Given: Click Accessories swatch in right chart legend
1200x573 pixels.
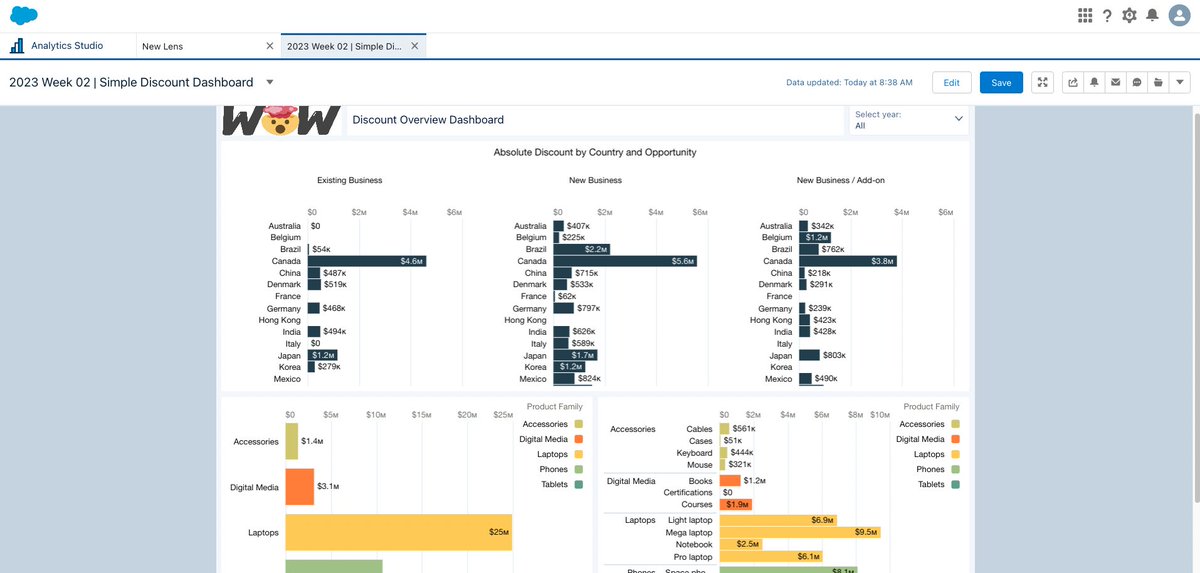Looking at the screenshot, I should click(x=955, y=424).
